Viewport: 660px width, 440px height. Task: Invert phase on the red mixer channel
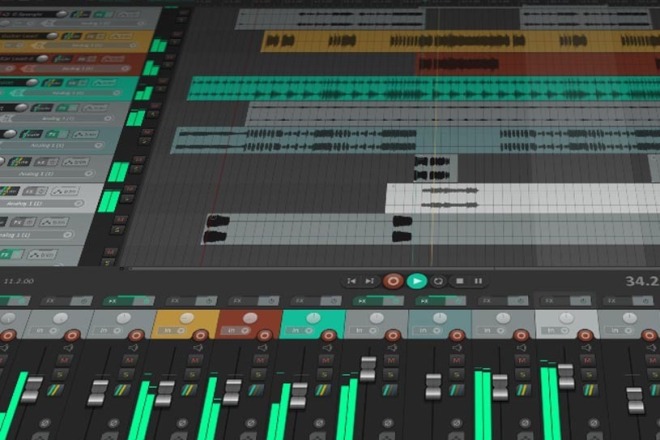pos(250,423)
